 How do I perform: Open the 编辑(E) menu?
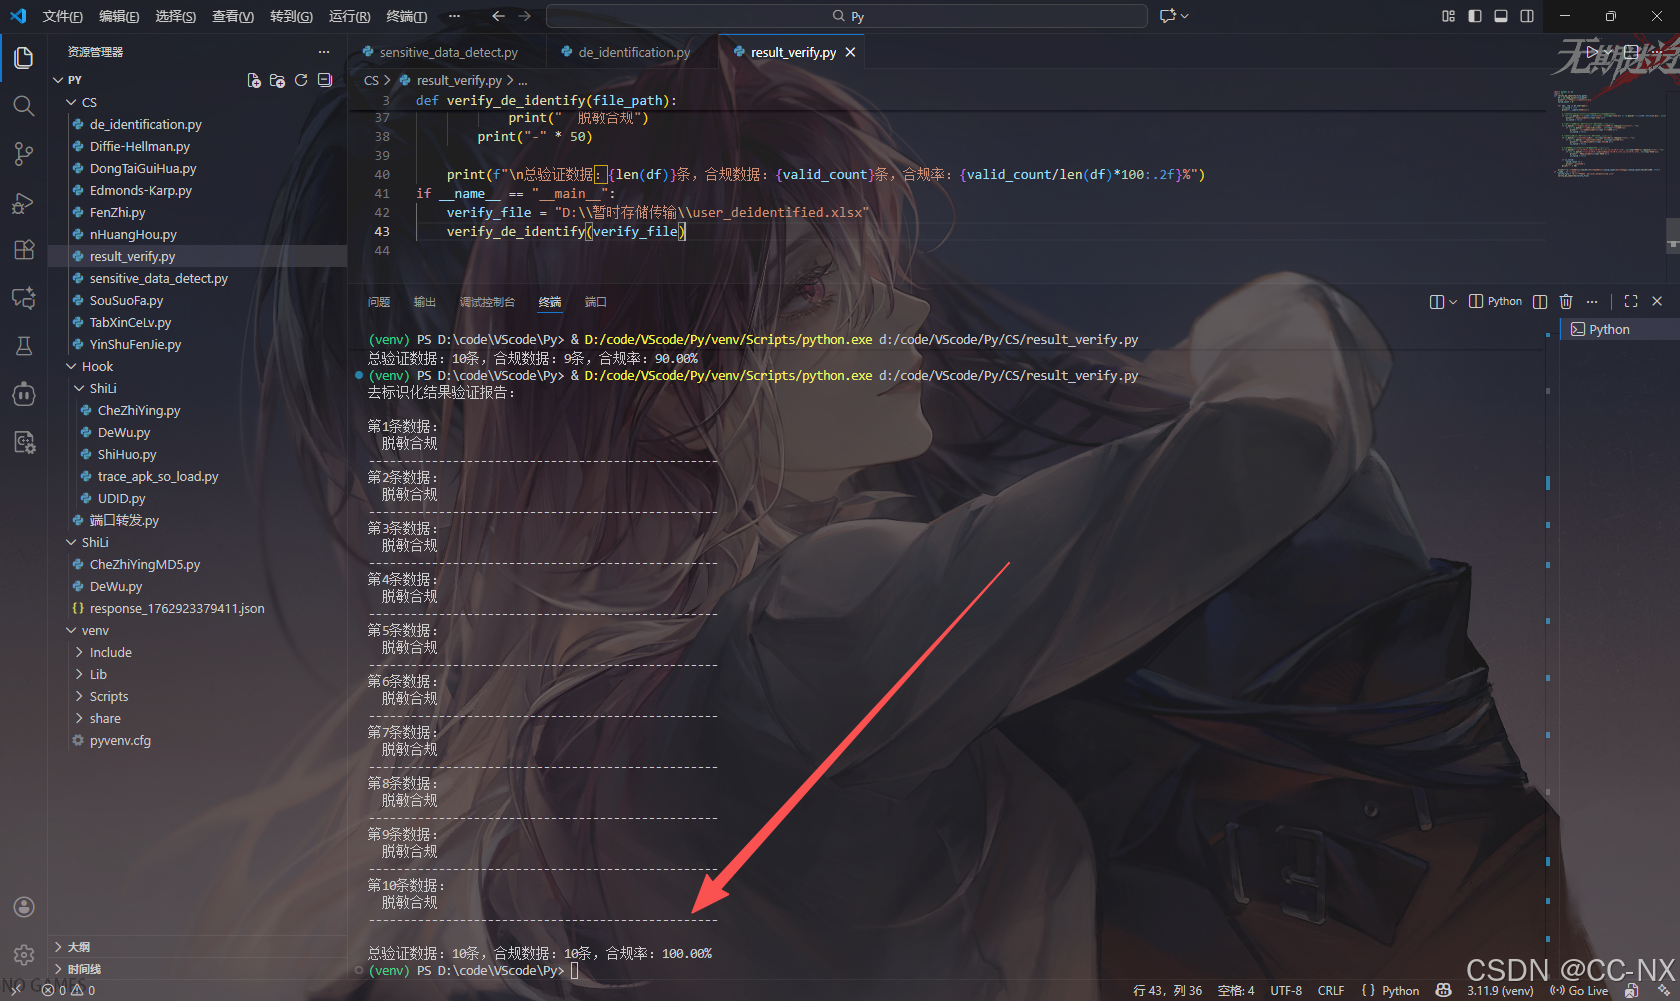(119, 16)
